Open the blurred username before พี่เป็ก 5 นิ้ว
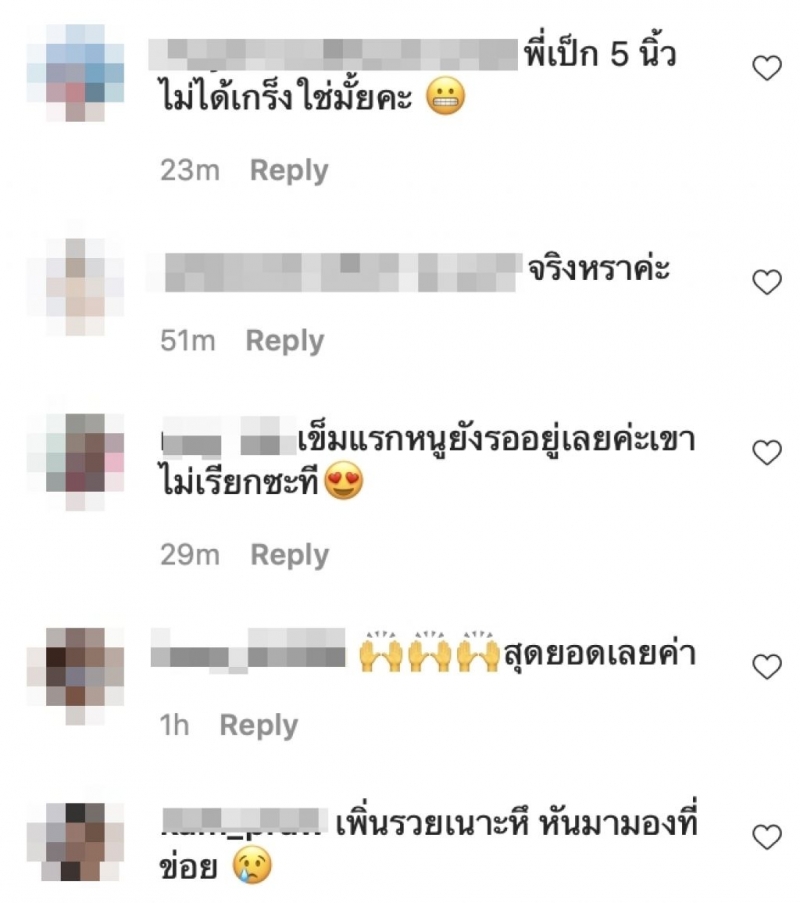Image resolution: width=800 pixels, height=903 pixels. tap(333, 55)
